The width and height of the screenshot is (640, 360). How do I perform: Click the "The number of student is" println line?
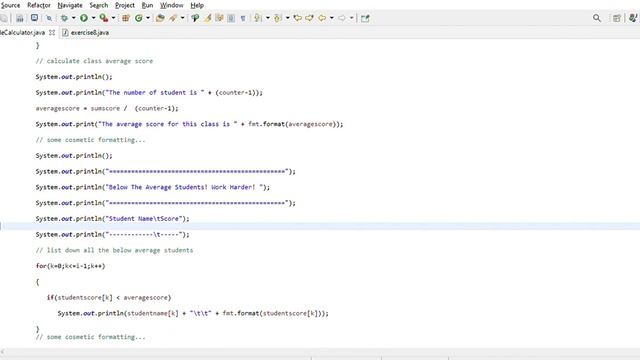[x=149, y=93]
